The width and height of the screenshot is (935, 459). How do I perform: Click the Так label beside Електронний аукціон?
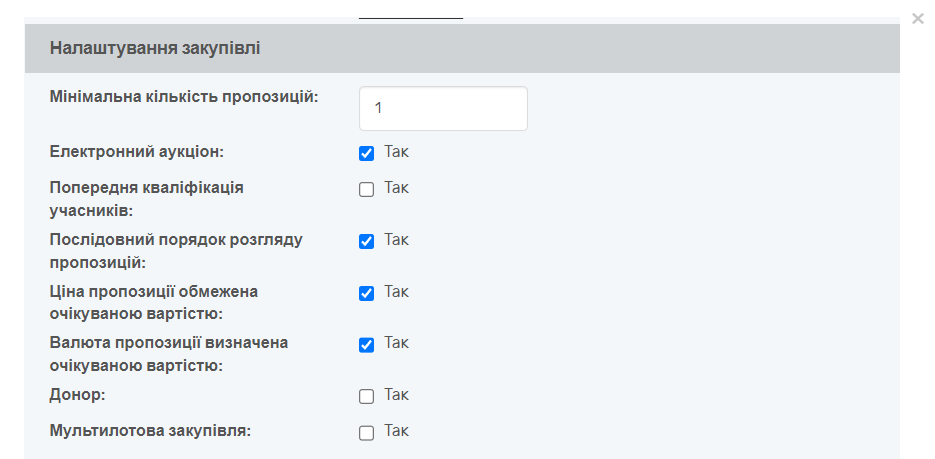coord(396,152)
